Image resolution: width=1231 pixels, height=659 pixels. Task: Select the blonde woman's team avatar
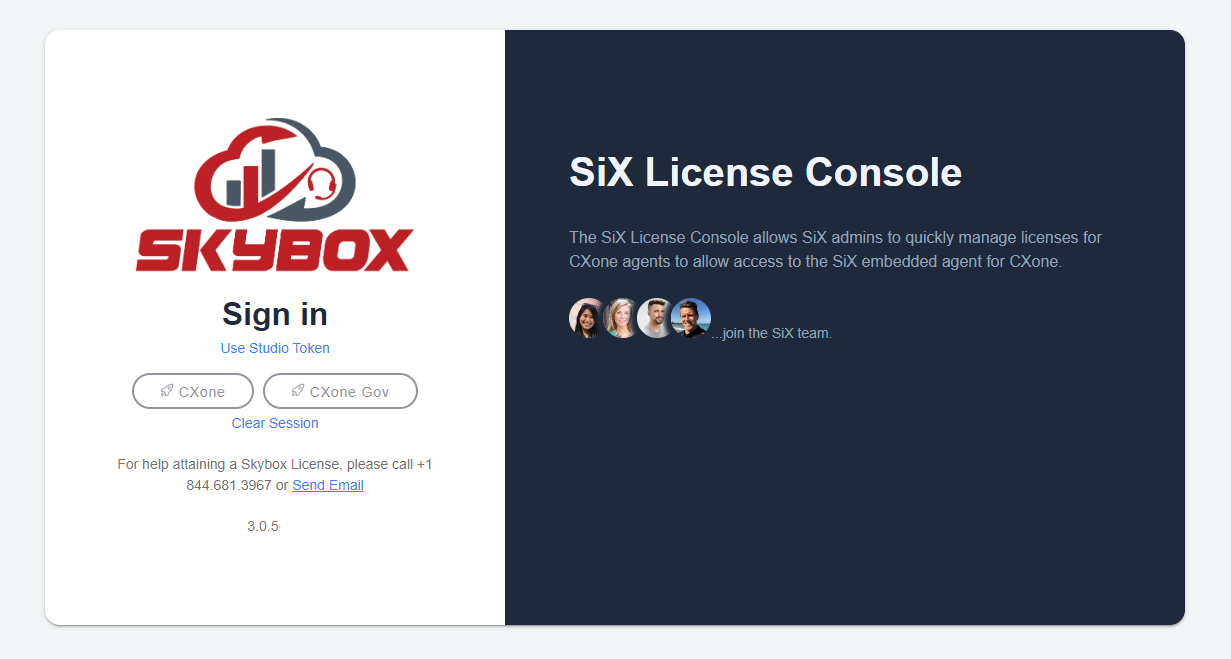tap(621, 318)
